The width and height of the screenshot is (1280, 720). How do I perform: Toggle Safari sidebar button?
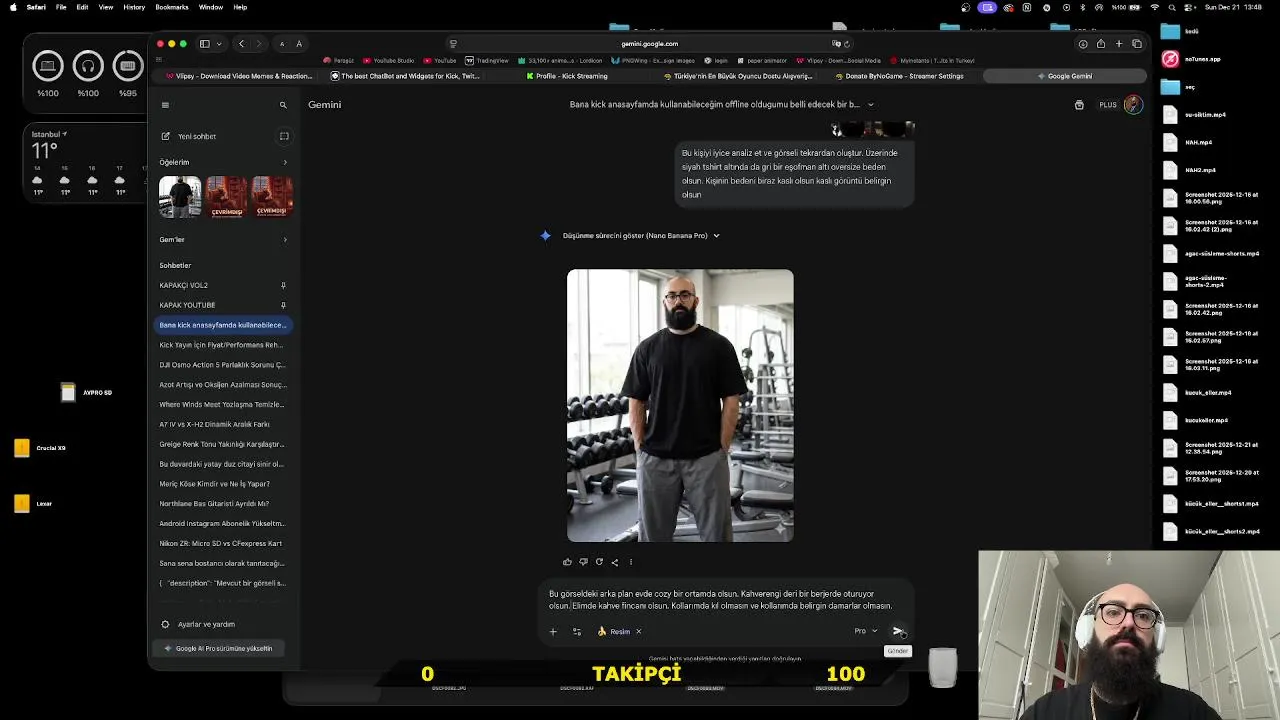[x=204, y=44]
